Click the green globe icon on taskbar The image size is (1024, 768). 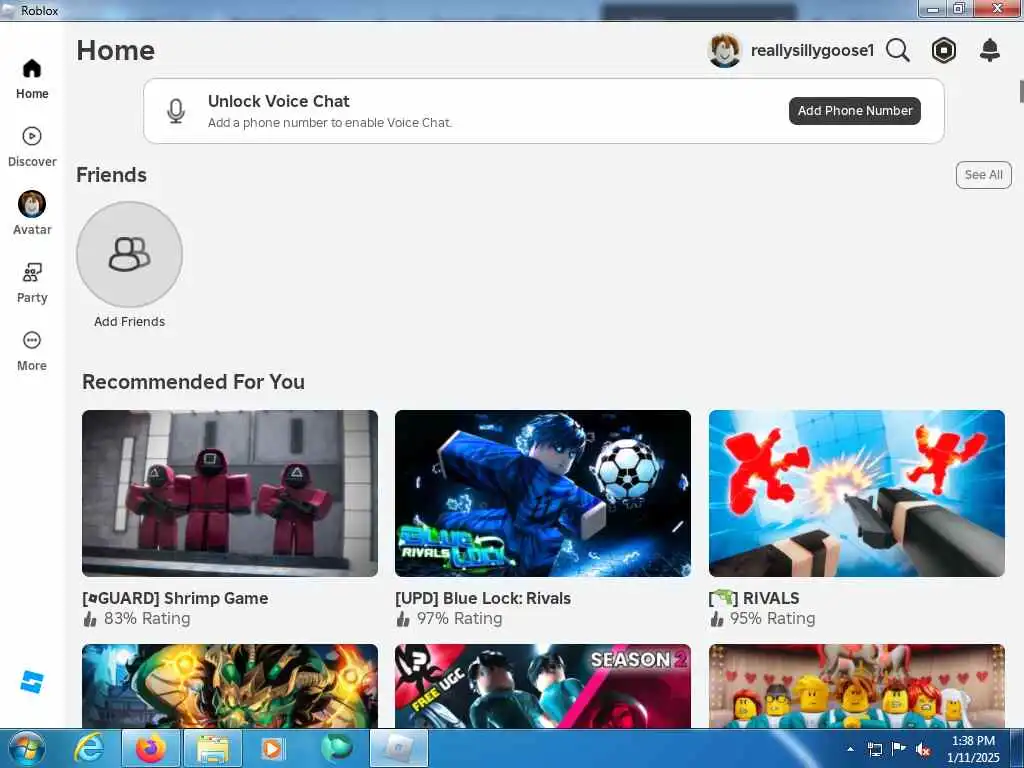point(336,748)
